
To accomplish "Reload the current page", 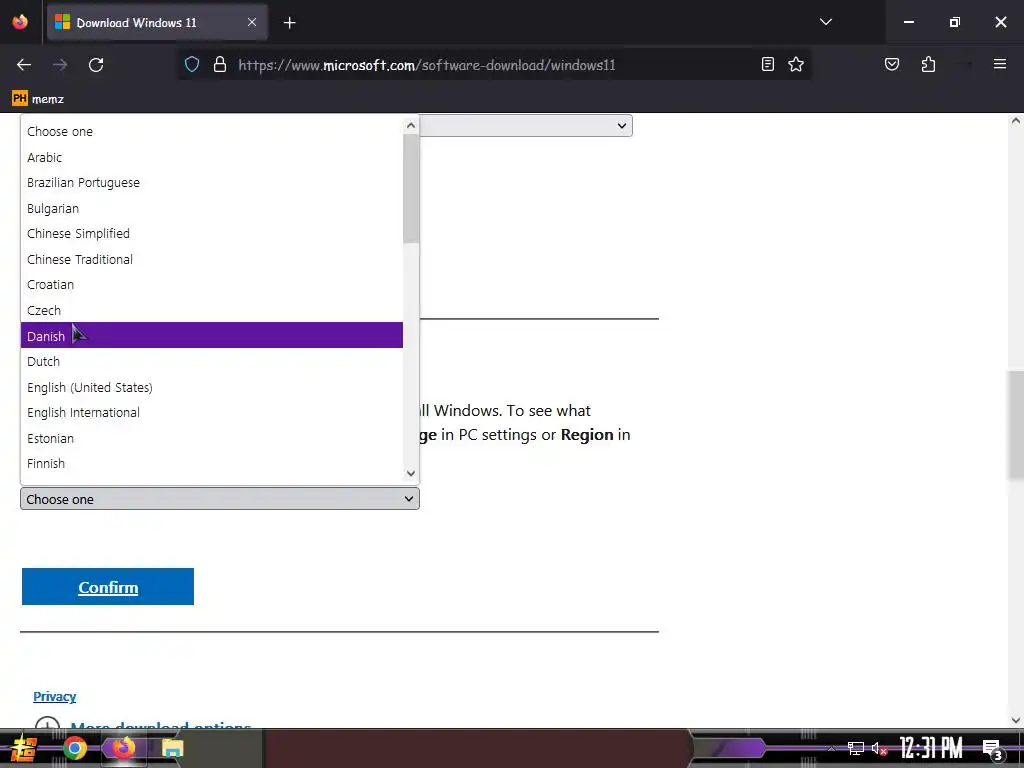I will 96,65.
